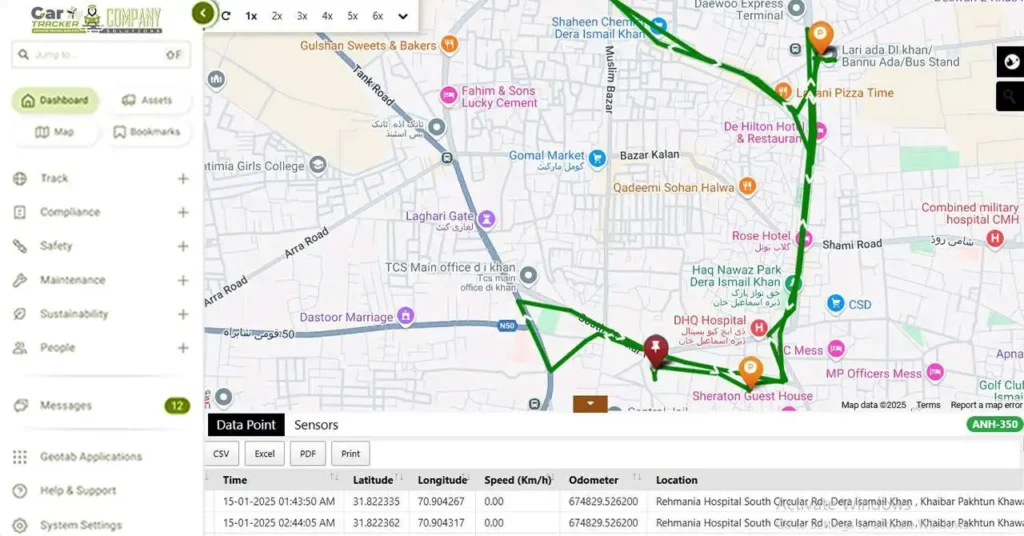Sort table by Odometer column

coord(605,480)
